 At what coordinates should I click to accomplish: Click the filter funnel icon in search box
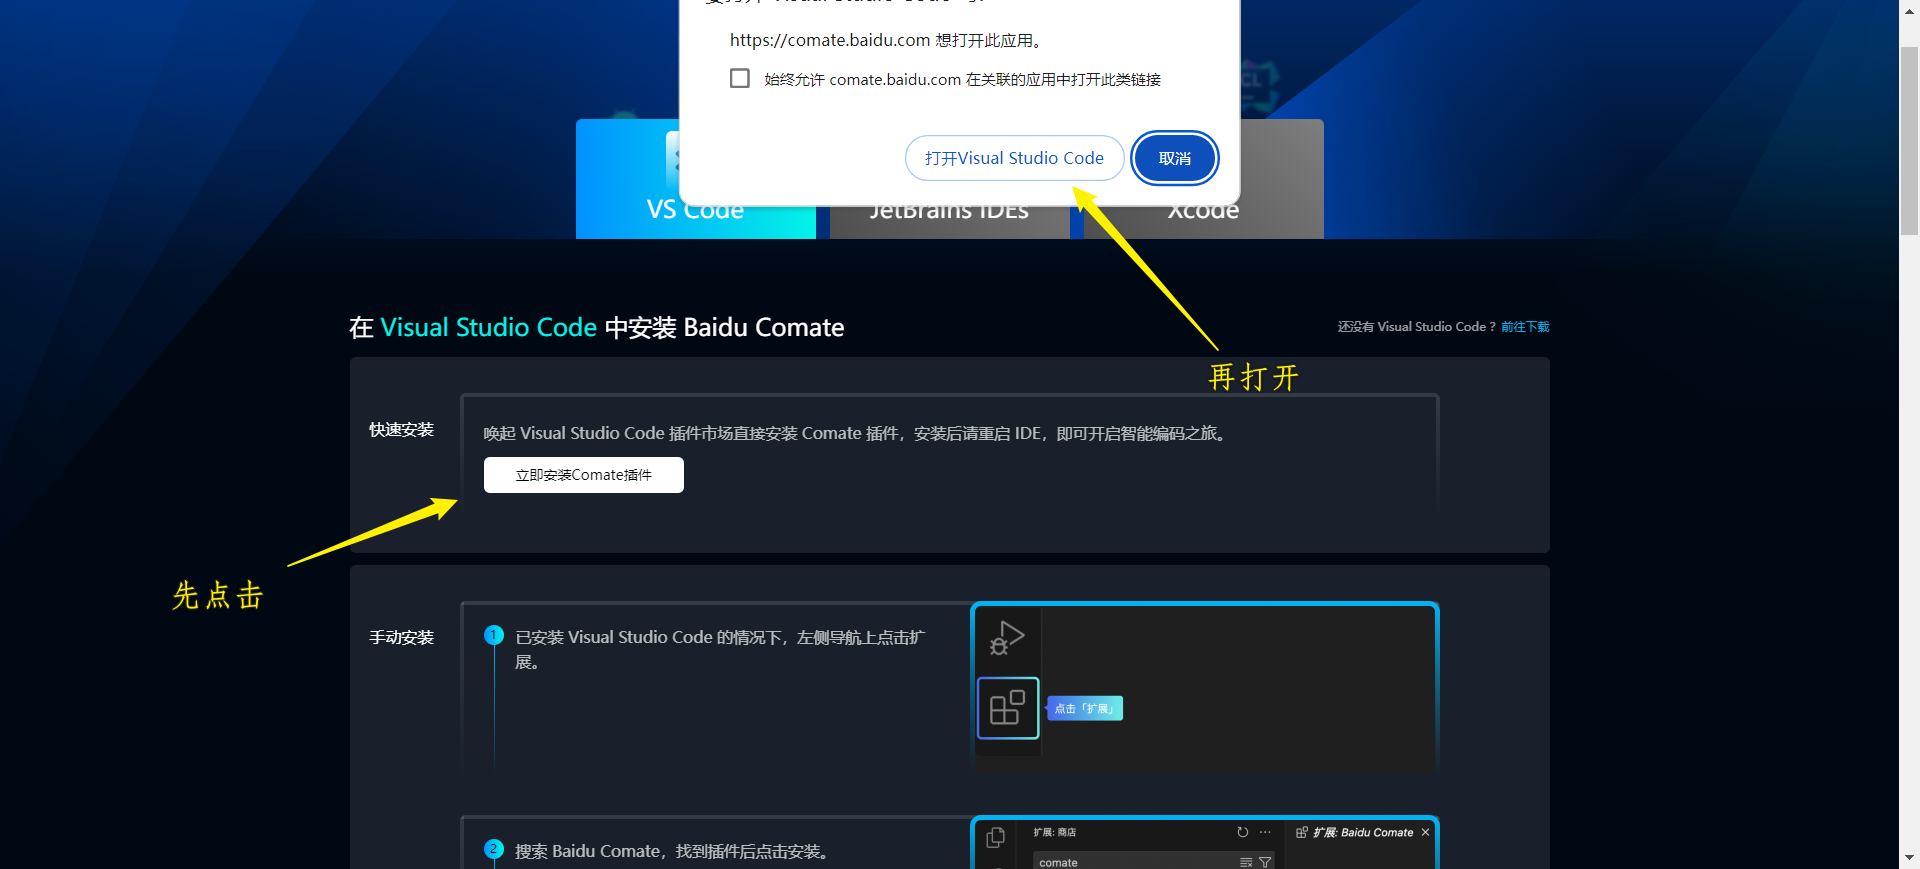point(1265,862)
